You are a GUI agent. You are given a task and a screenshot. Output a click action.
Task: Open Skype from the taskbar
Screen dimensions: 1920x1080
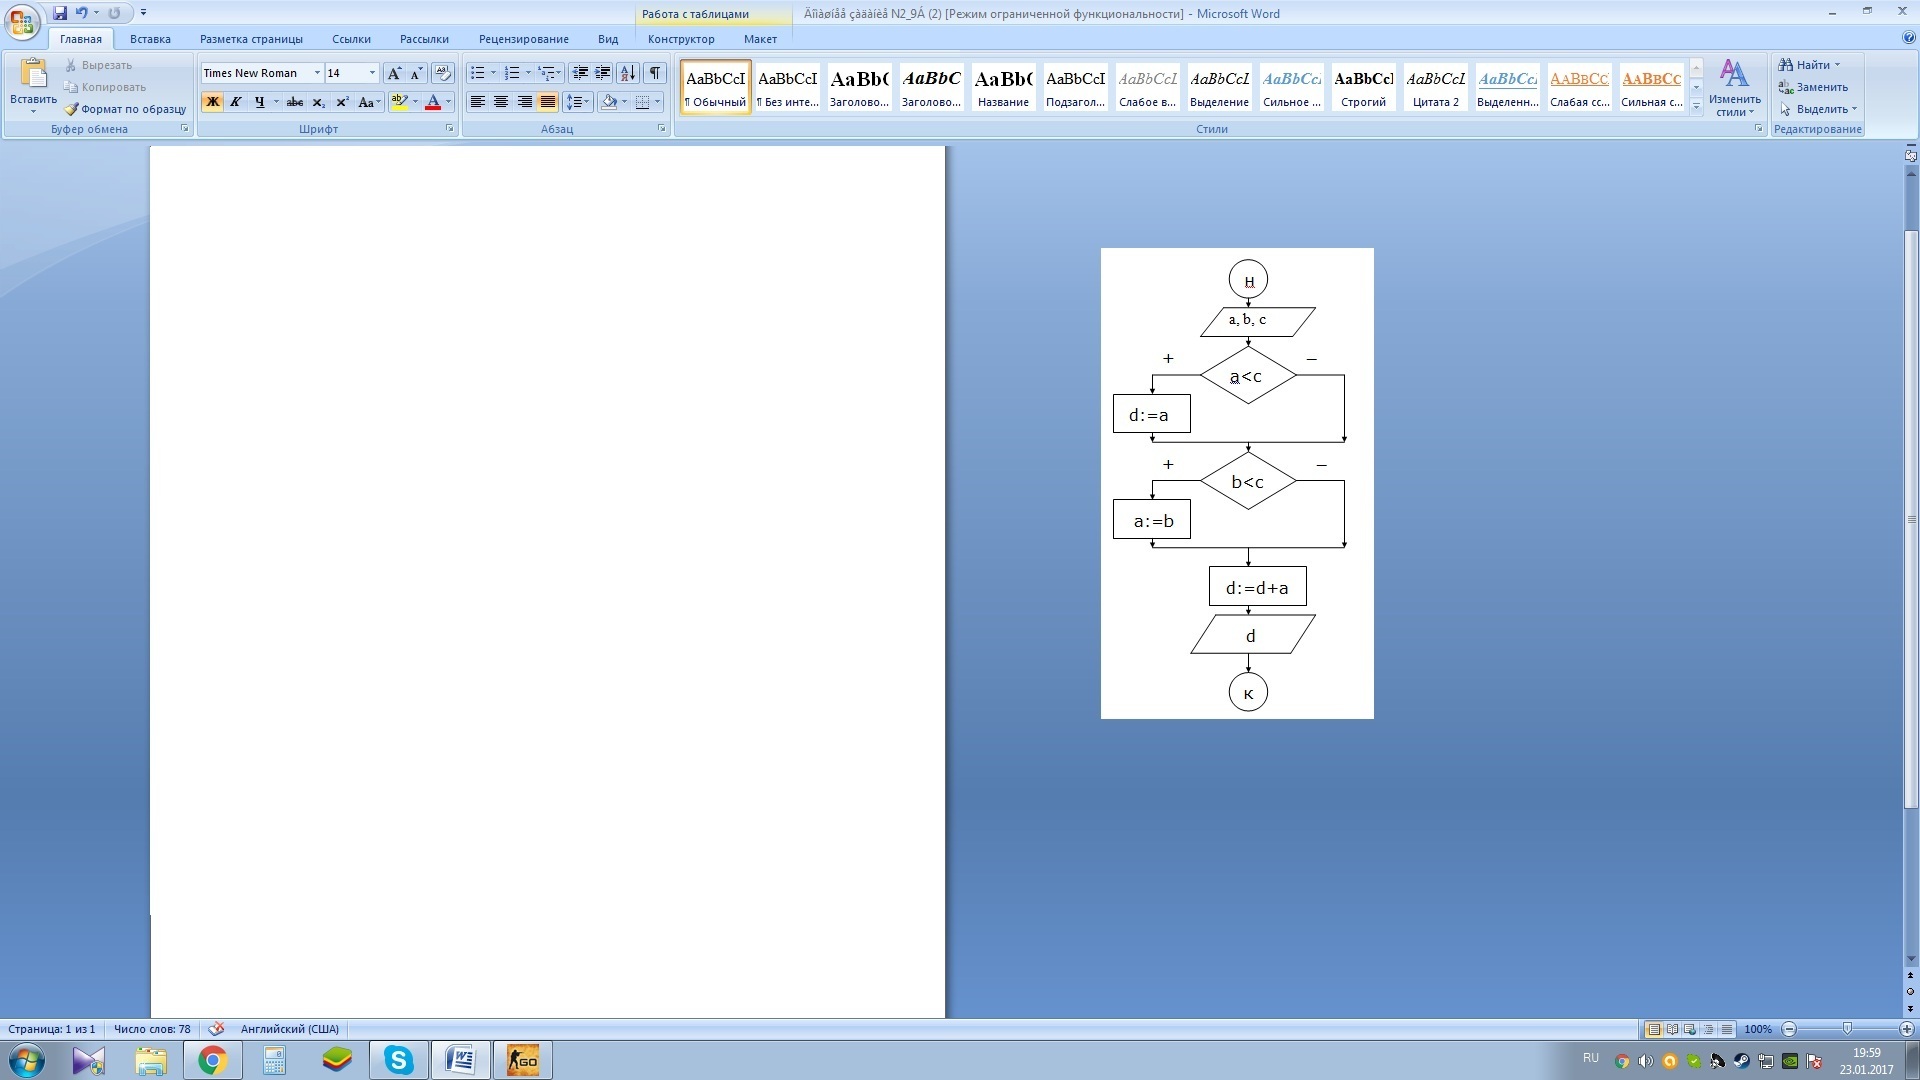tap(399, 1060)
